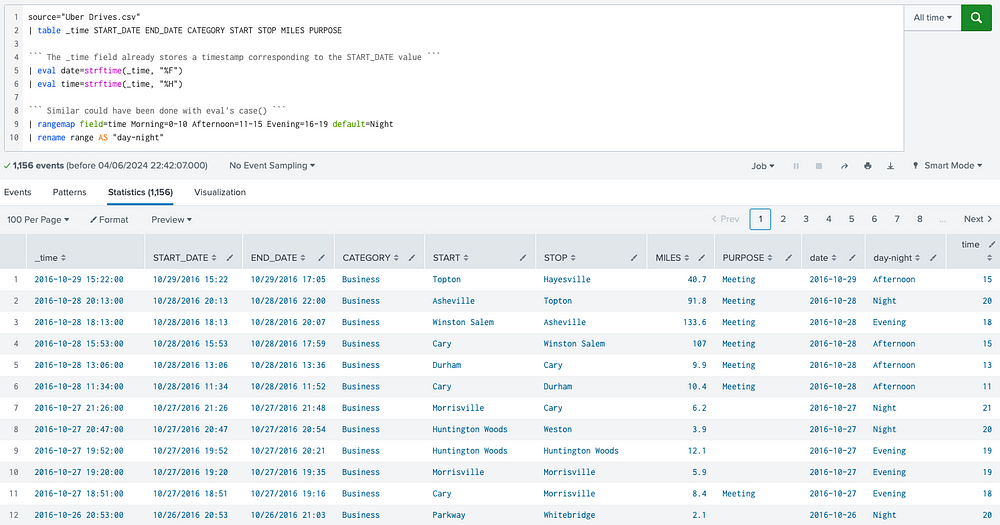The width and height of the screenshot is (1000, 525).
Task: Click the START value Parkway
Action: [449, 515]
